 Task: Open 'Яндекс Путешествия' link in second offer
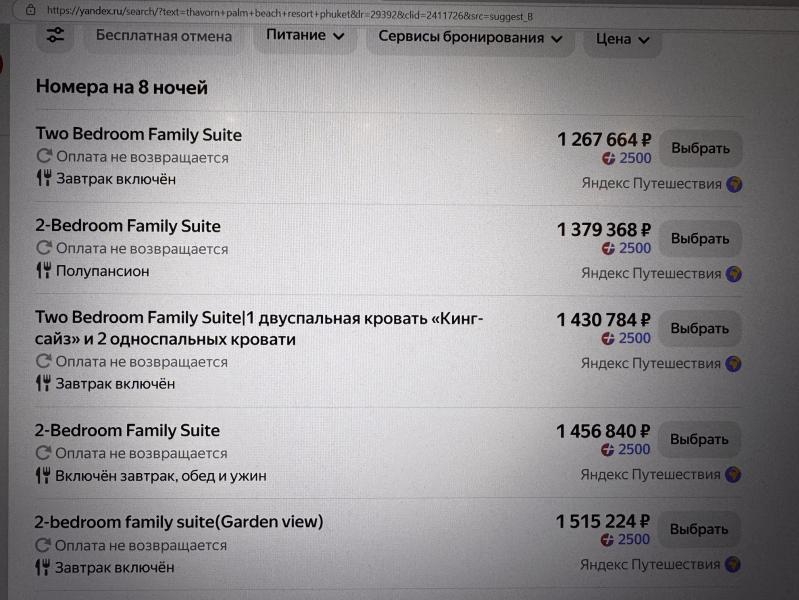coord(651,274)
